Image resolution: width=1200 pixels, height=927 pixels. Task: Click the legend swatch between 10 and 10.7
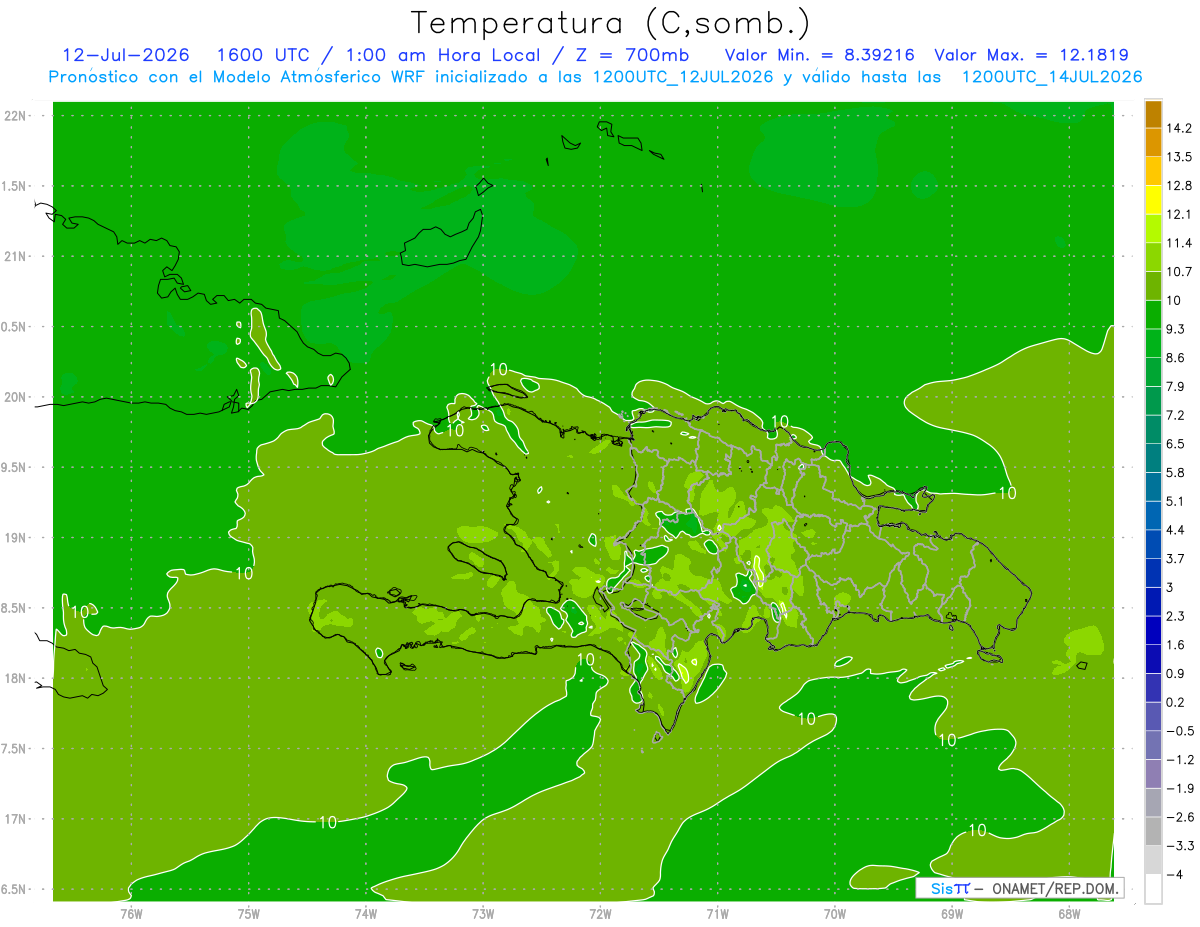point(1153,286)
